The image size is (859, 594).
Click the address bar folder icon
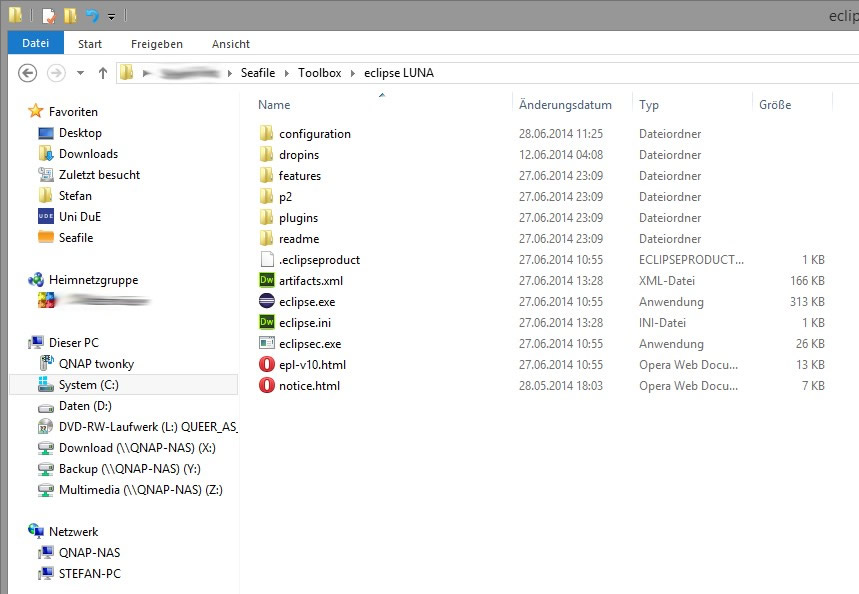[x=127, y=72]
